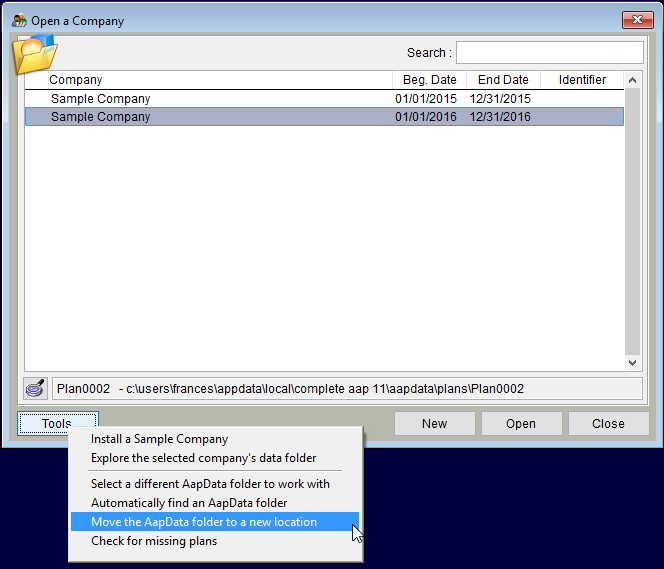Image resolution: width=664 pixels, height=569 pixels.
Task: Click the 12/31/2015 end date cell
Action: tap(500, 99)
